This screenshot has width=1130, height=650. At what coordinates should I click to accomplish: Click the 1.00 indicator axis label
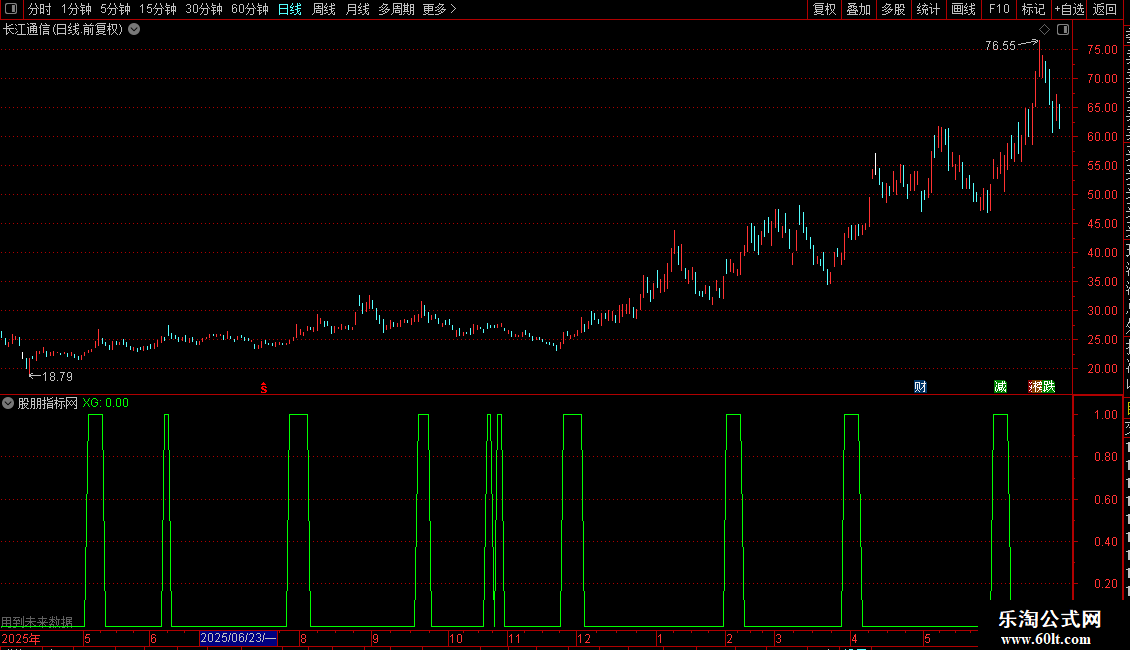point(1105,414)
